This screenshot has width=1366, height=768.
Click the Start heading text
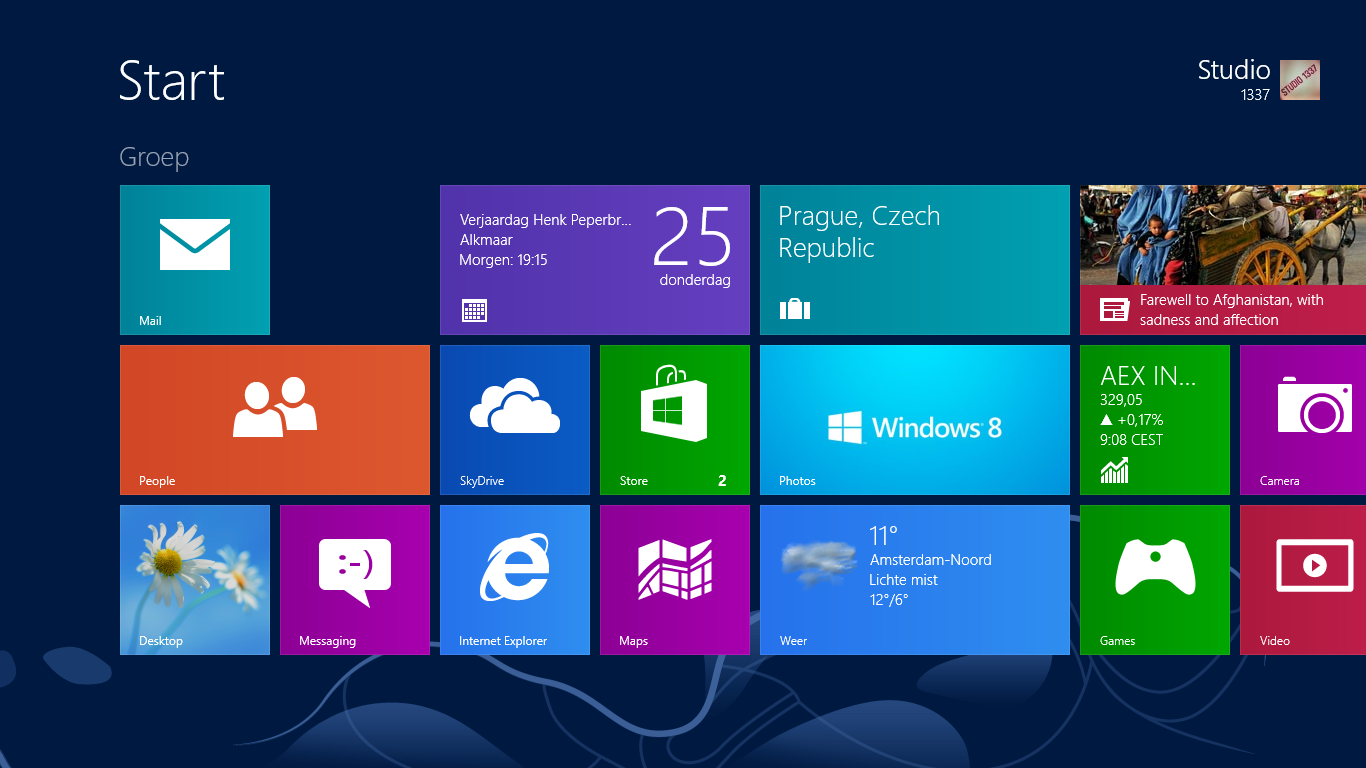[172, 80]
